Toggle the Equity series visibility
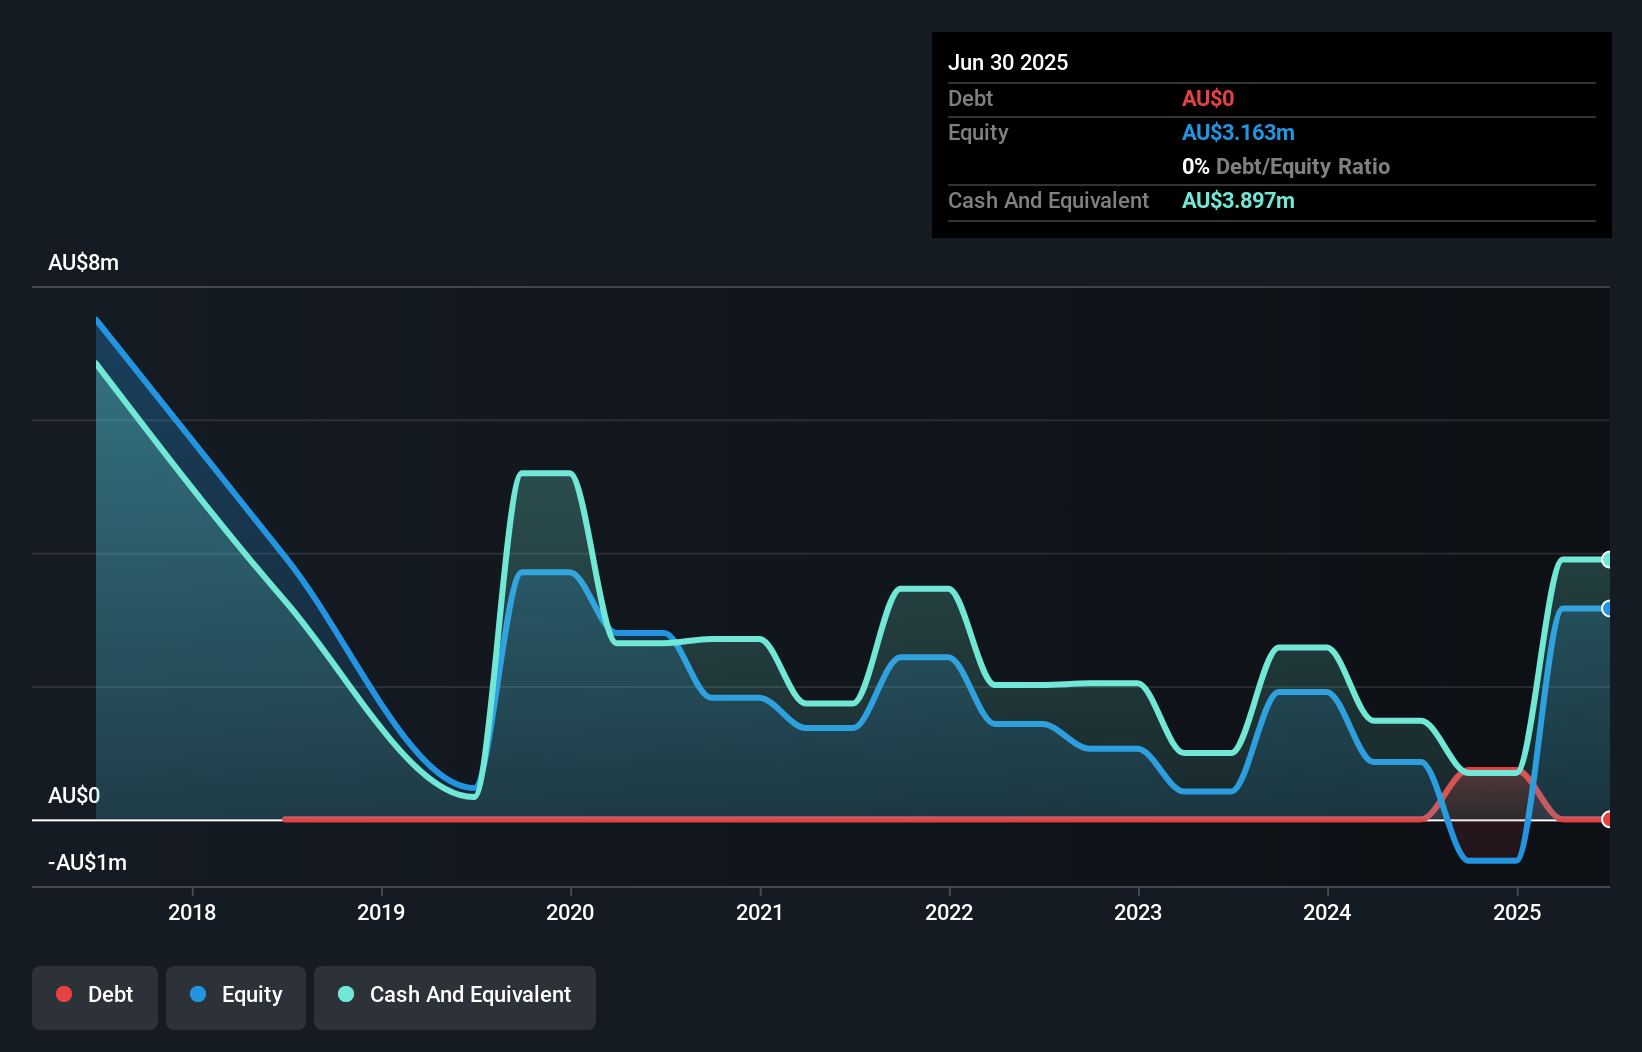 pos(235,995)
